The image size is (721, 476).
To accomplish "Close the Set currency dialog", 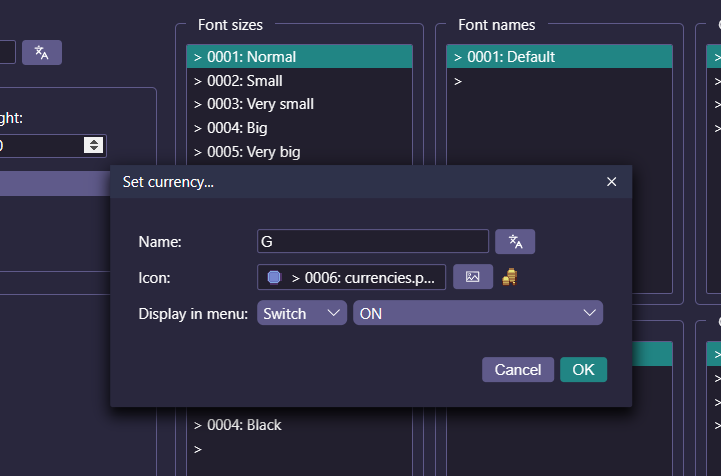I will coord(611,182).
